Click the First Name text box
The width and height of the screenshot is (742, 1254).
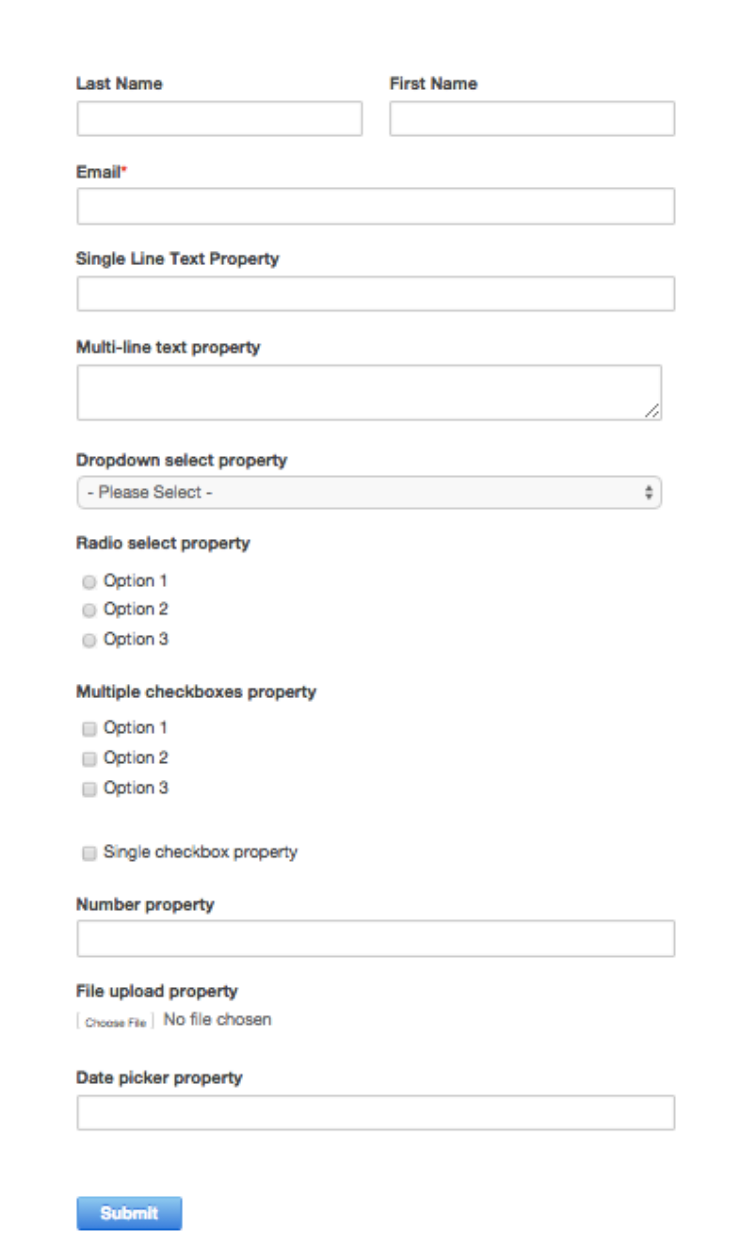point(532,119)
